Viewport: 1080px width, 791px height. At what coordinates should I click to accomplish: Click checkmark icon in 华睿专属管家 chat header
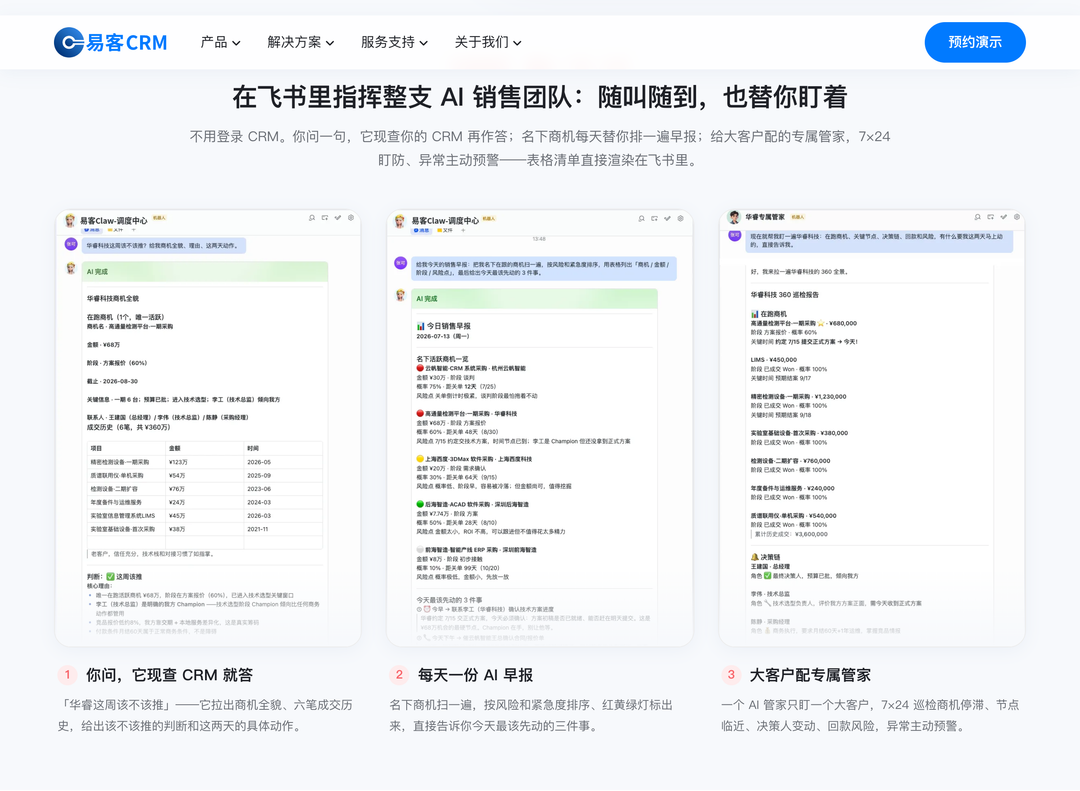[1004, 217]
